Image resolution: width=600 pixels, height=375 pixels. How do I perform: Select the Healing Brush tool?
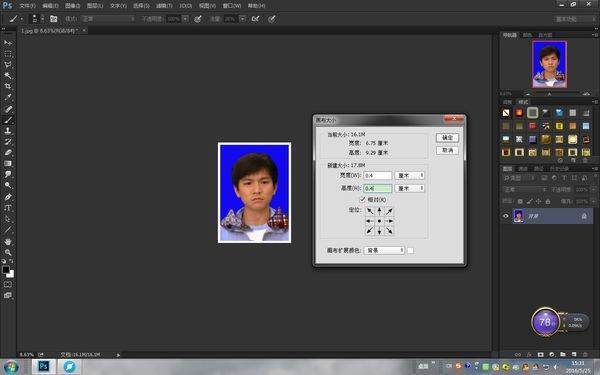pyautogui.click(x=8, y=109)
